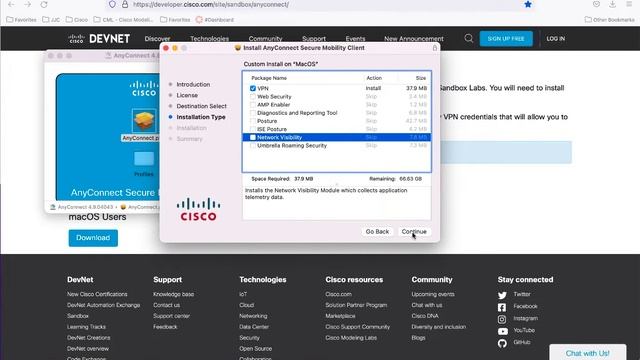The image size is (640, 360).
Task: Open the CML - Cisco Modeling bookmark folder
Action: click(x=123, y=20)
